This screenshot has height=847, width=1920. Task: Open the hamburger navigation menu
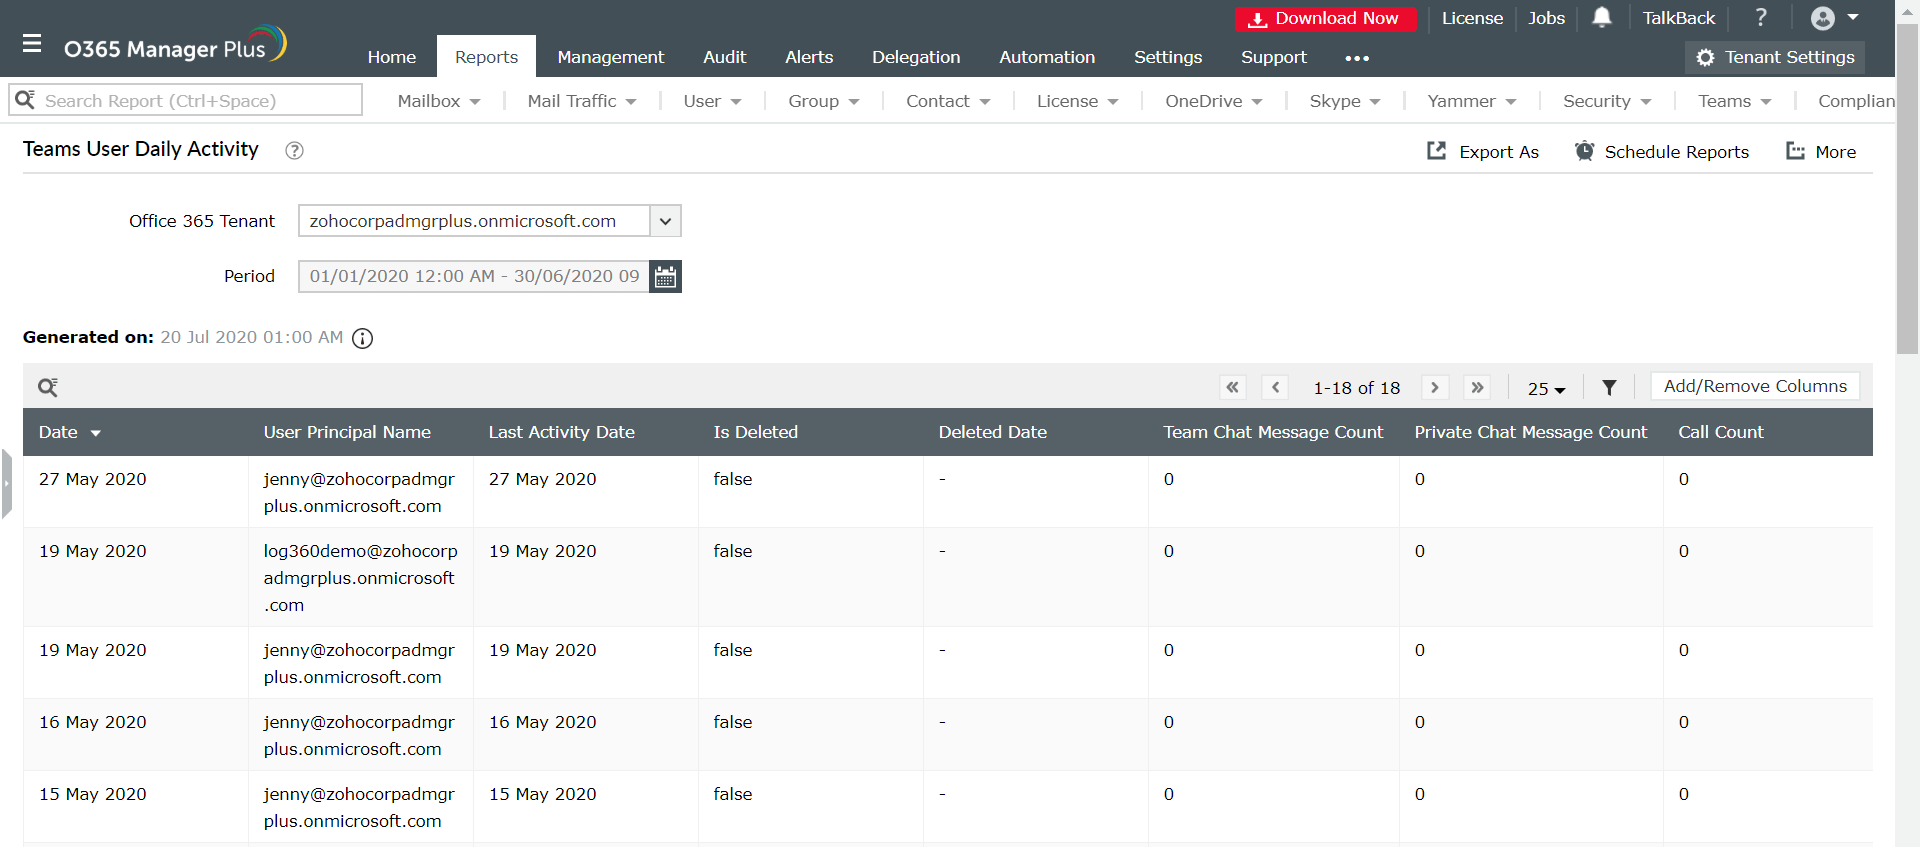[32, 43]
